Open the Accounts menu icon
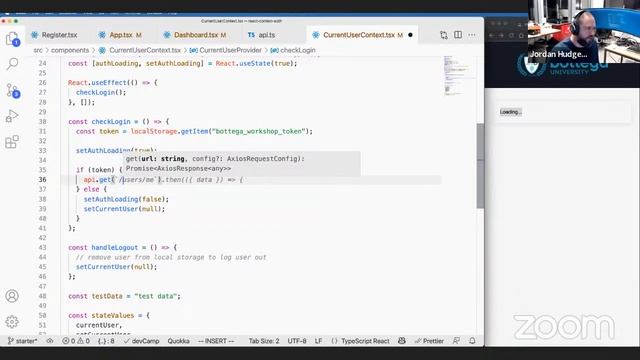This screenshot has width=640, height=360. [x=12, y=296]
